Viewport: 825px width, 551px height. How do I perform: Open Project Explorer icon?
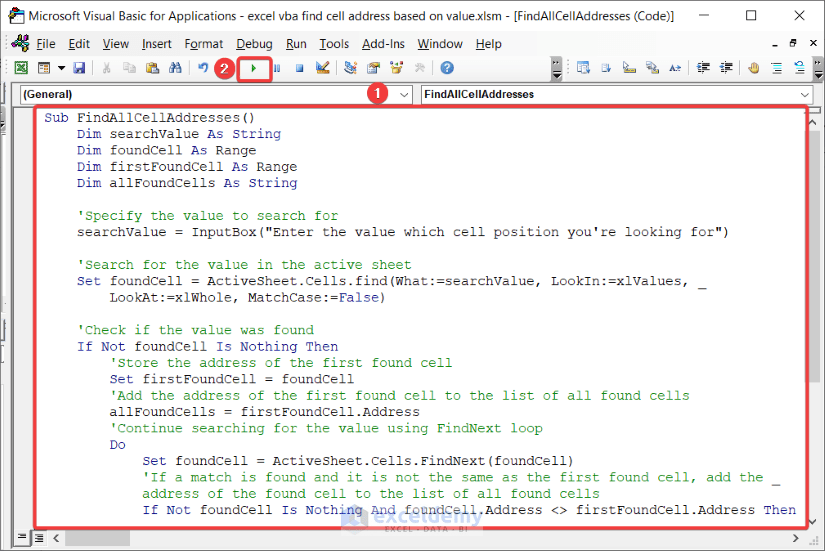point(350,68)
